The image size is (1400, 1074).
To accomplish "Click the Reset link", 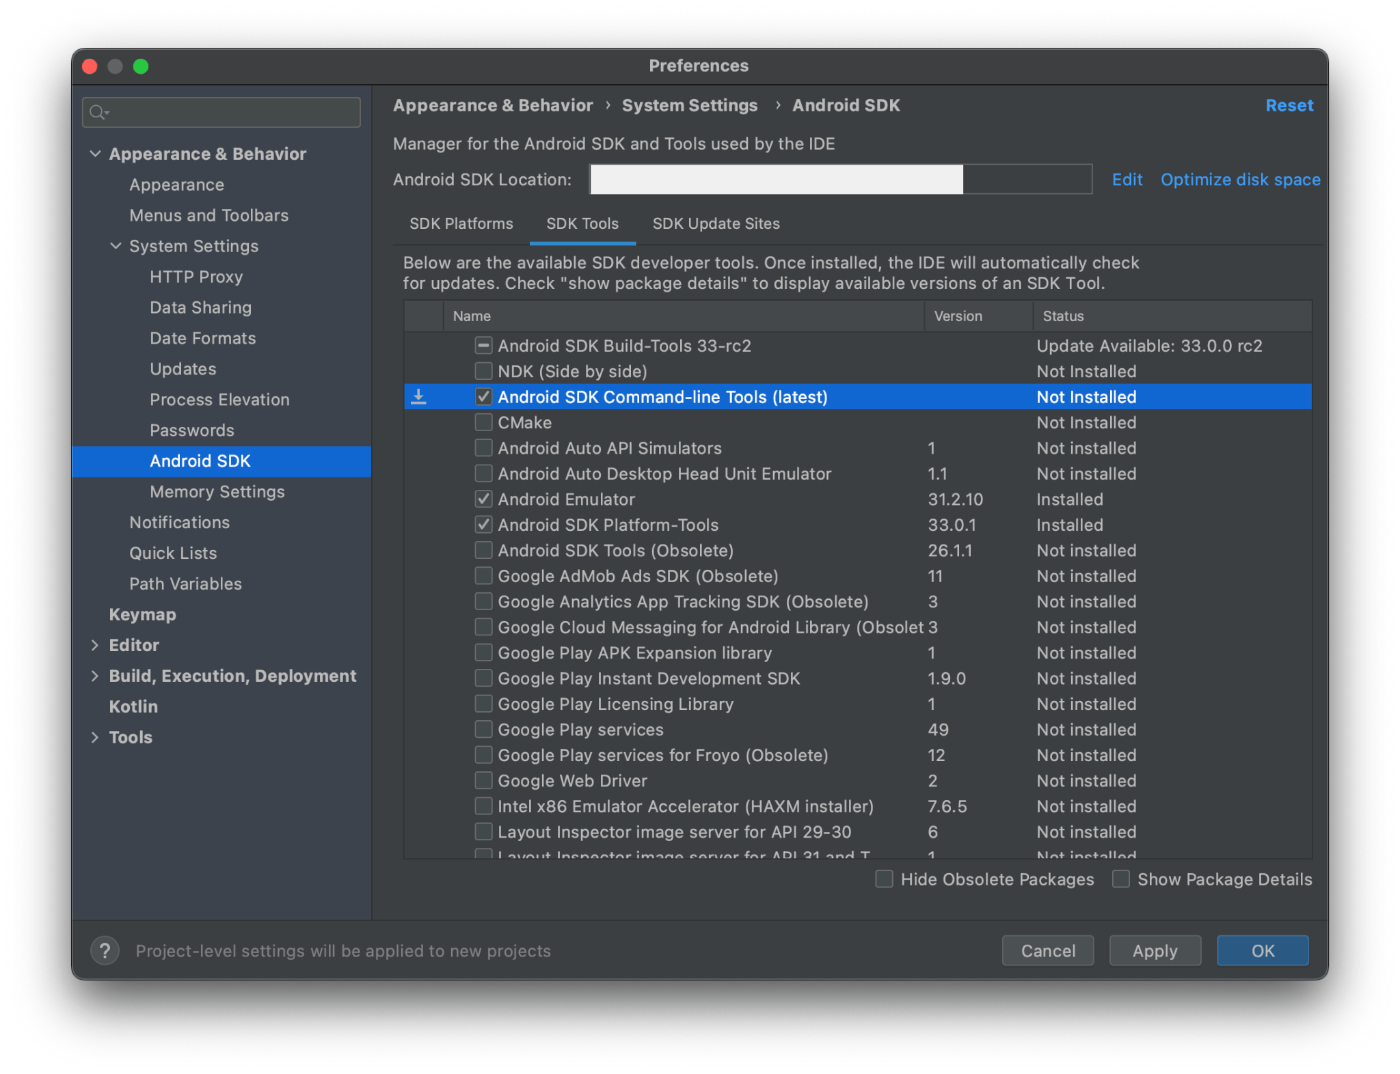I will tap(1289, 105).
